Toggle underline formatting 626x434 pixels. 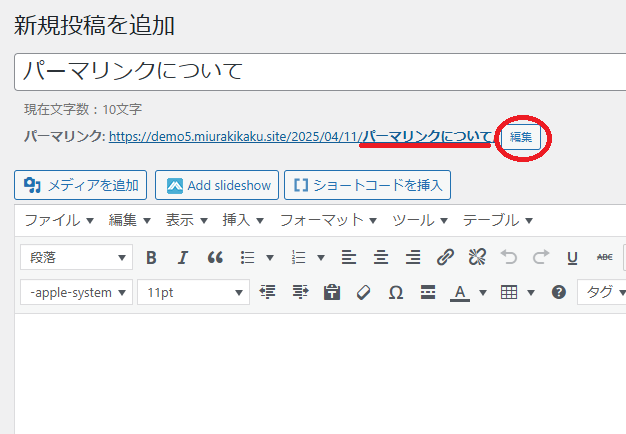point(572,257)
